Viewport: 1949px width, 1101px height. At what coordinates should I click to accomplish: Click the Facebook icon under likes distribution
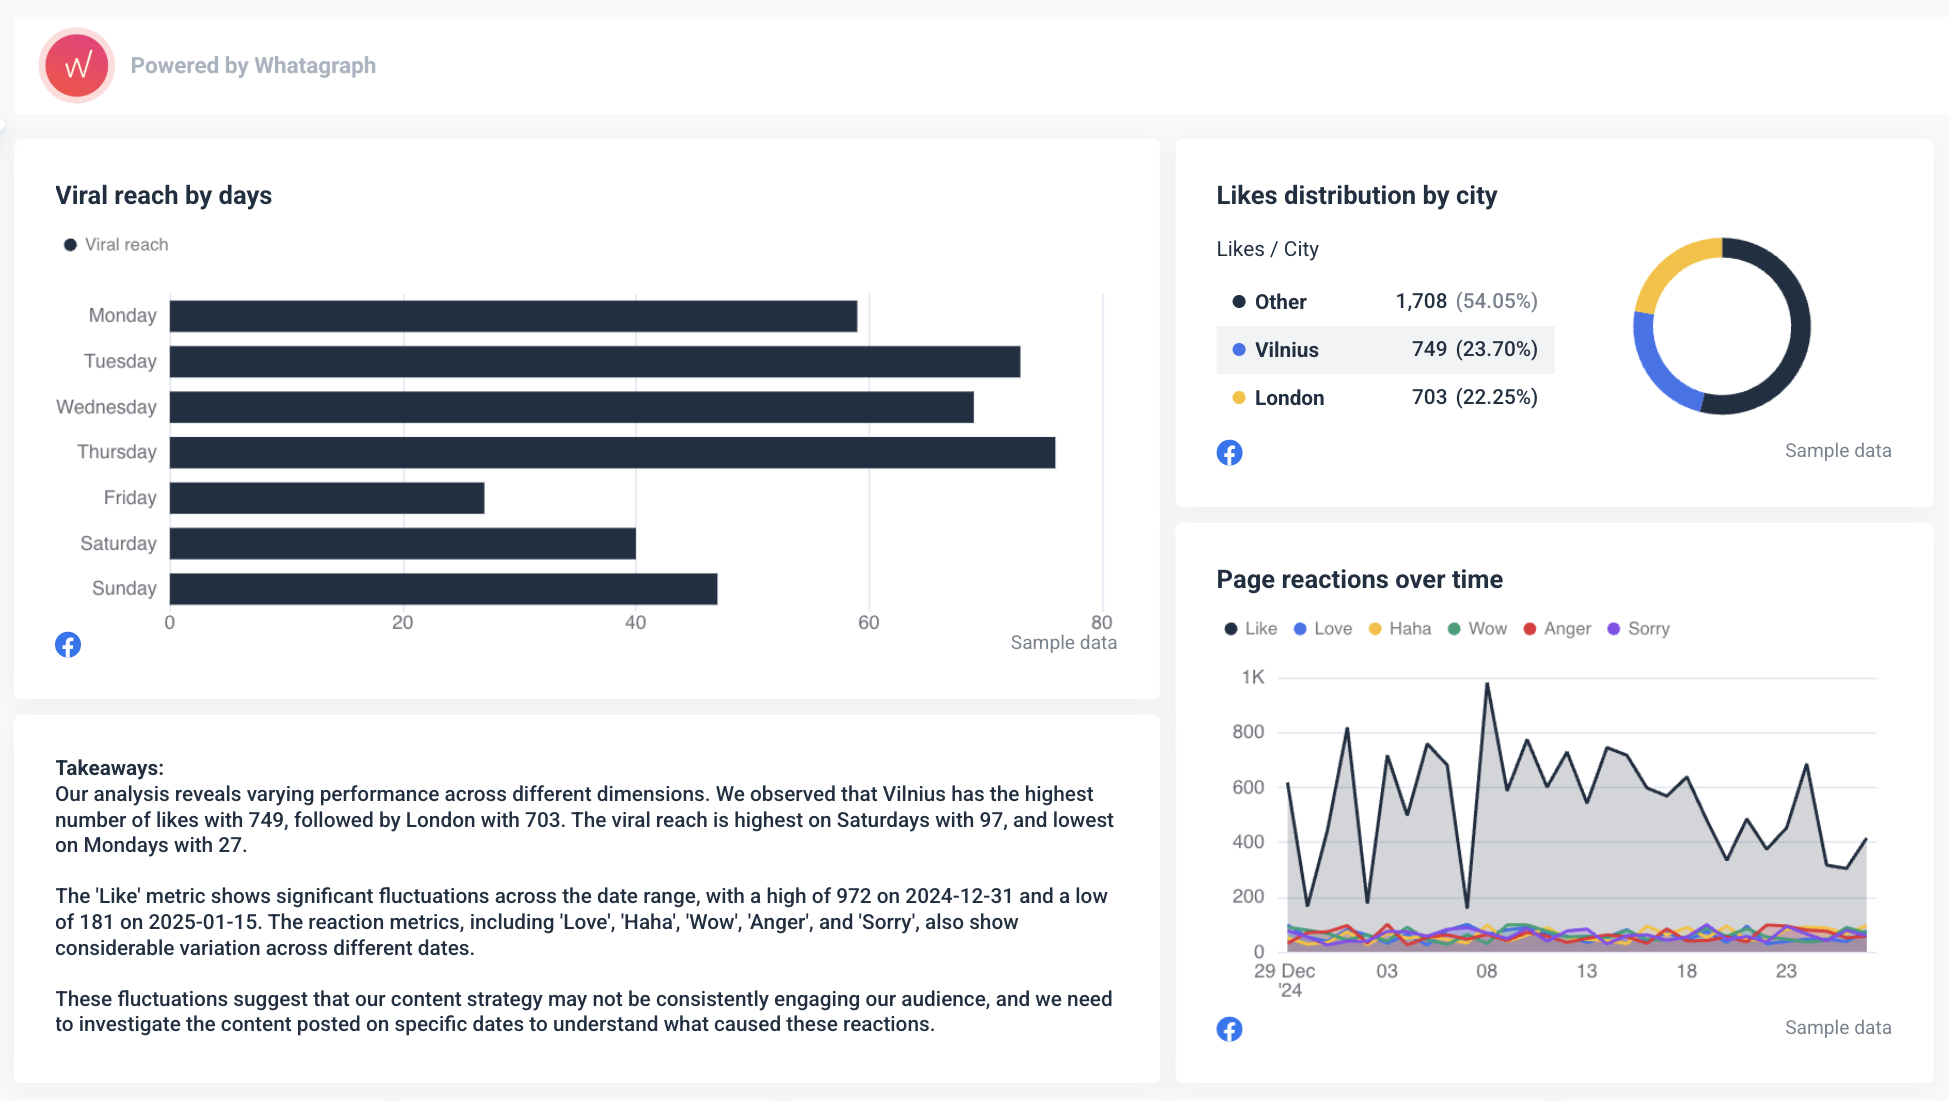click(1229, 452)
